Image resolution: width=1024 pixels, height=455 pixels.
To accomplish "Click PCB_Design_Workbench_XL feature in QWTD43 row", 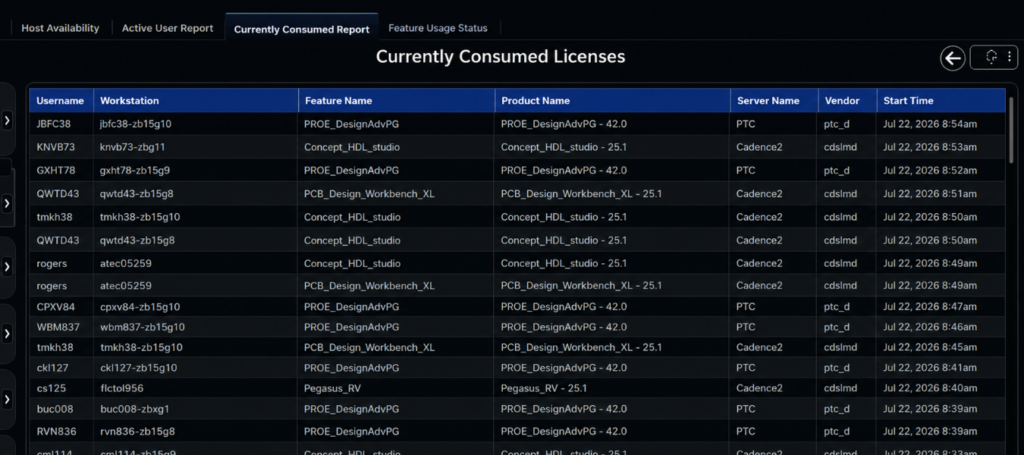I will tap(369, 194).
